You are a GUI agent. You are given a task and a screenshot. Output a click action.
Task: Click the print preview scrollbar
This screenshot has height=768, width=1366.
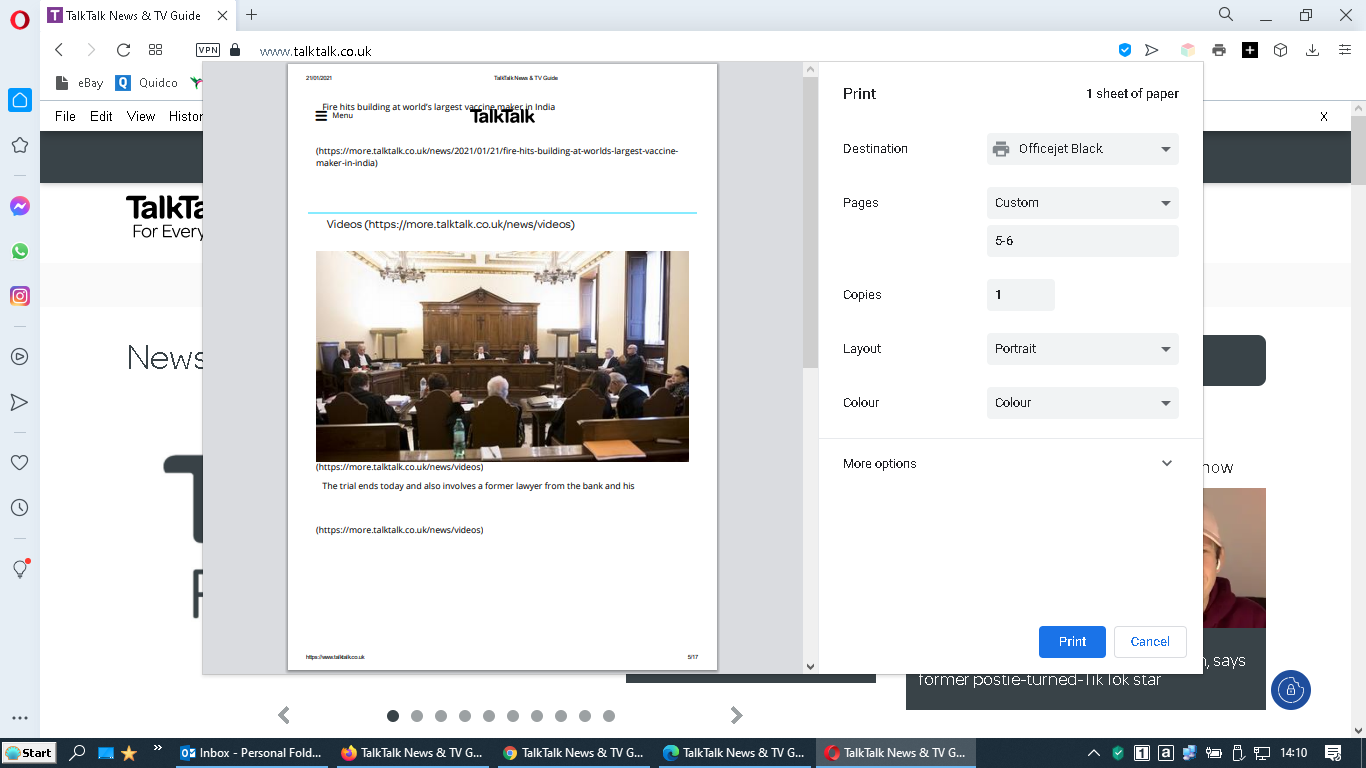810,224
